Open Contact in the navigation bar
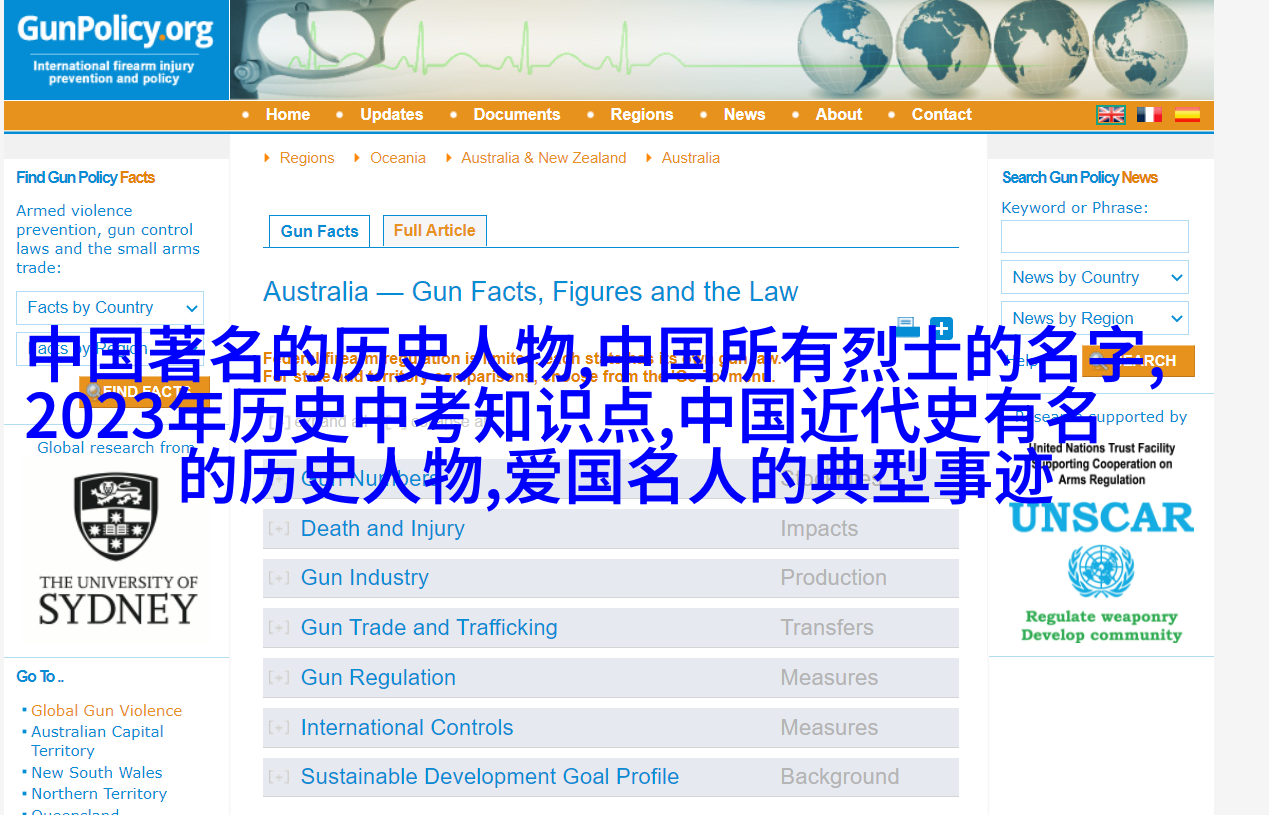 (x=942, y=115)
